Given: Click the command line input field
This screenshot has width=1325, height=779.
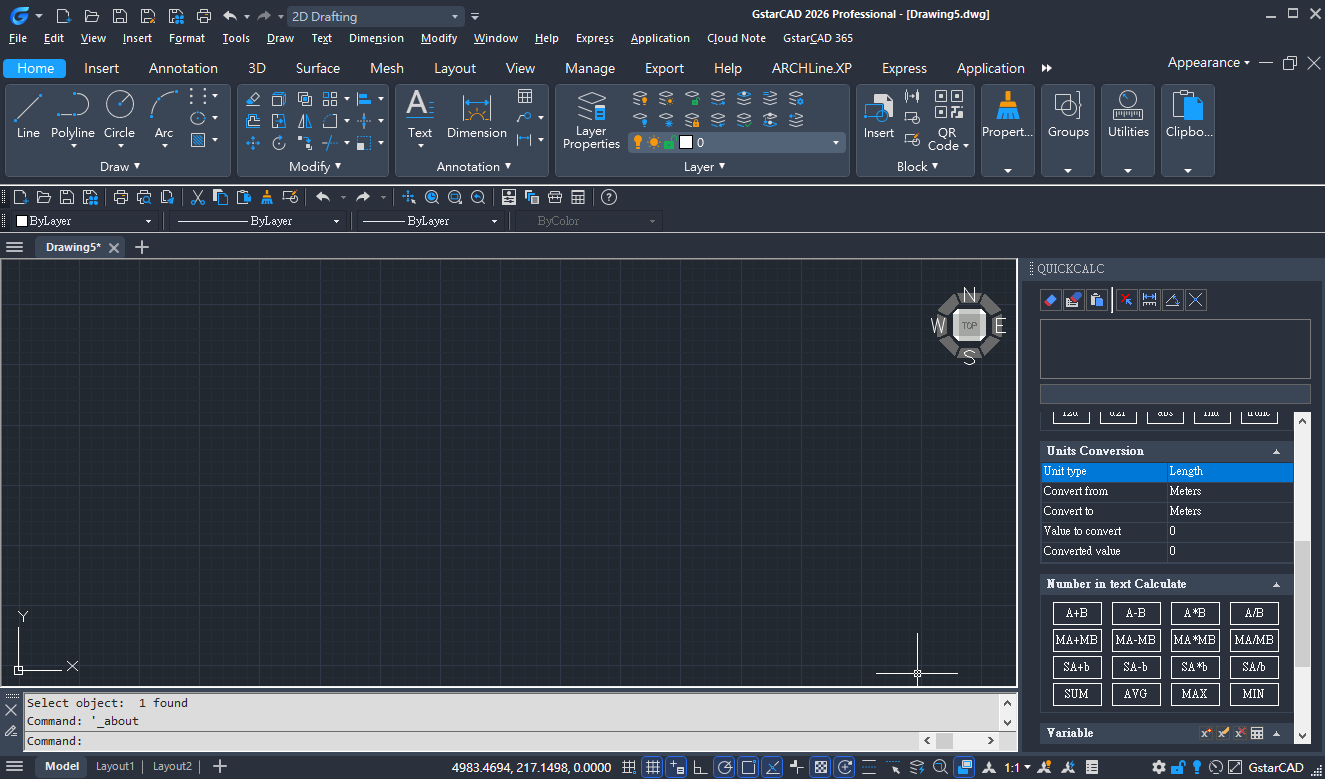Looking at the screenshot, I should click(470, 741).
